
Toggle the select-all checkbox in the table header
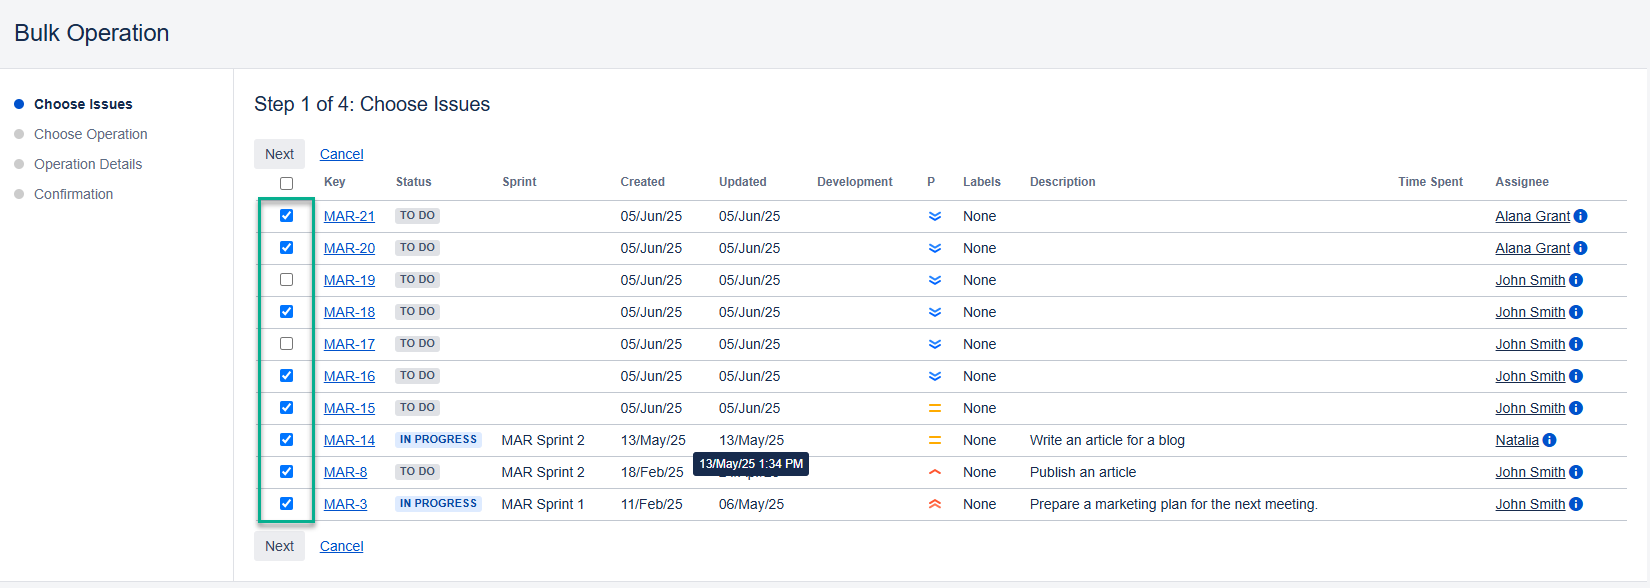(287, 183)
